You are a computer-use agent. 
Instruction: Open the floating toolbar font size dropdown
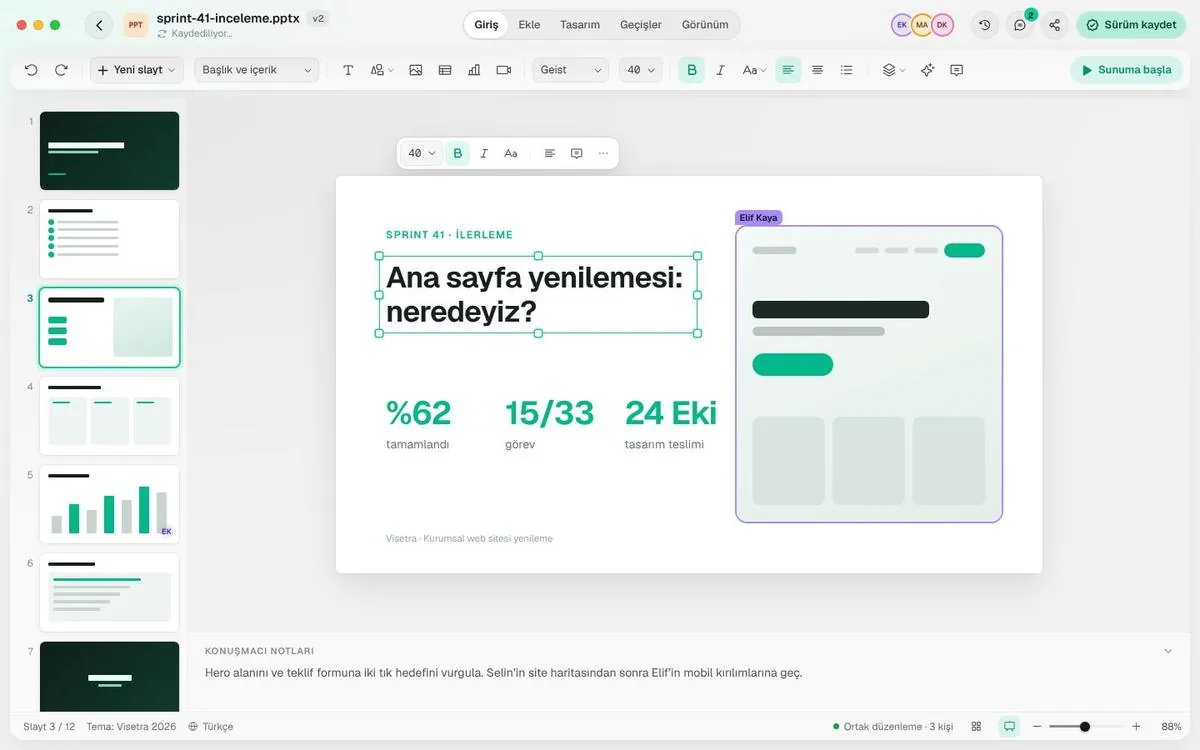(422, 153)
